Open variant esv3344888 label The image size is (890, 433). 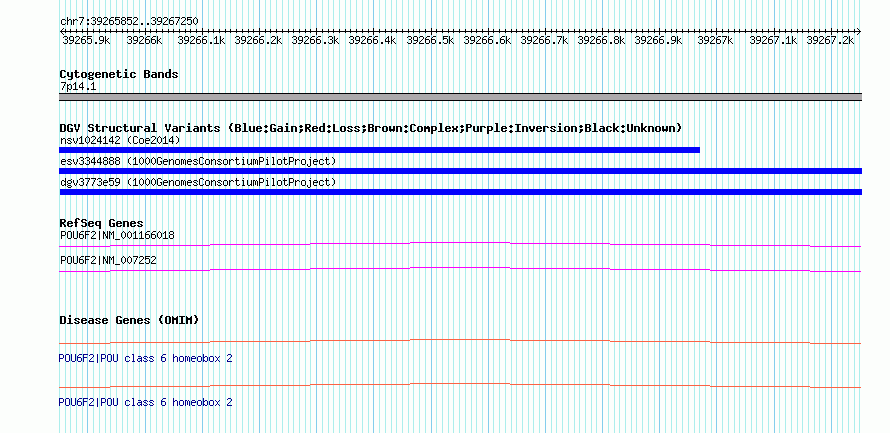click(x=198, y=161)
